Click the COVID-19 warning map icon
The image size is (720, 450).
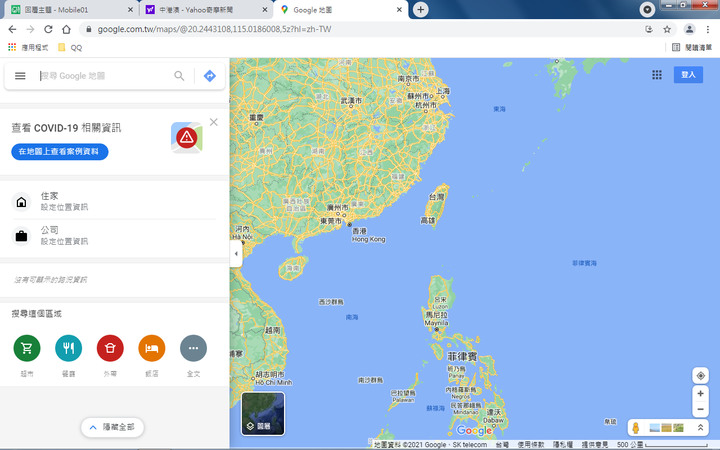[x=186, y=137]
